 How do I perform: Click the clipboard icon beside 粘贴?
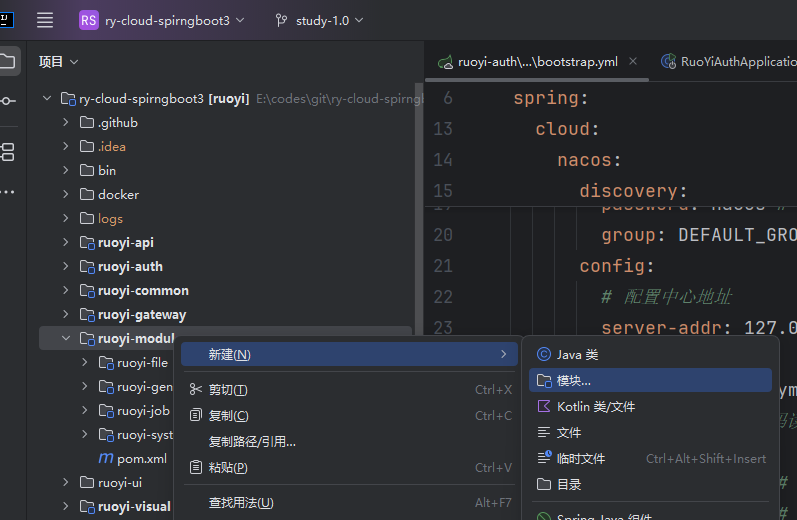pyautogui.click(x=196, y=468)
